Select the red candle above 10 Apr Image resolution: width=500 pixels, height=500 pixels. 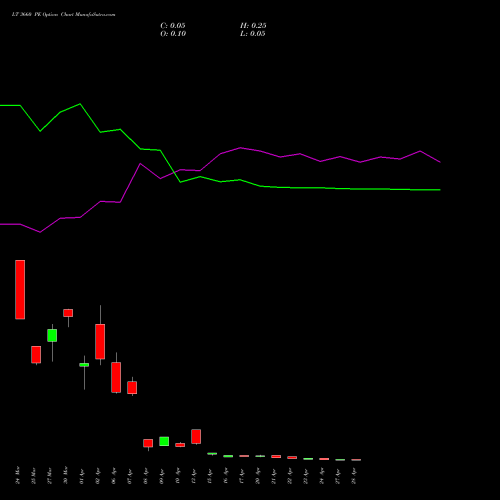point(180,445)
